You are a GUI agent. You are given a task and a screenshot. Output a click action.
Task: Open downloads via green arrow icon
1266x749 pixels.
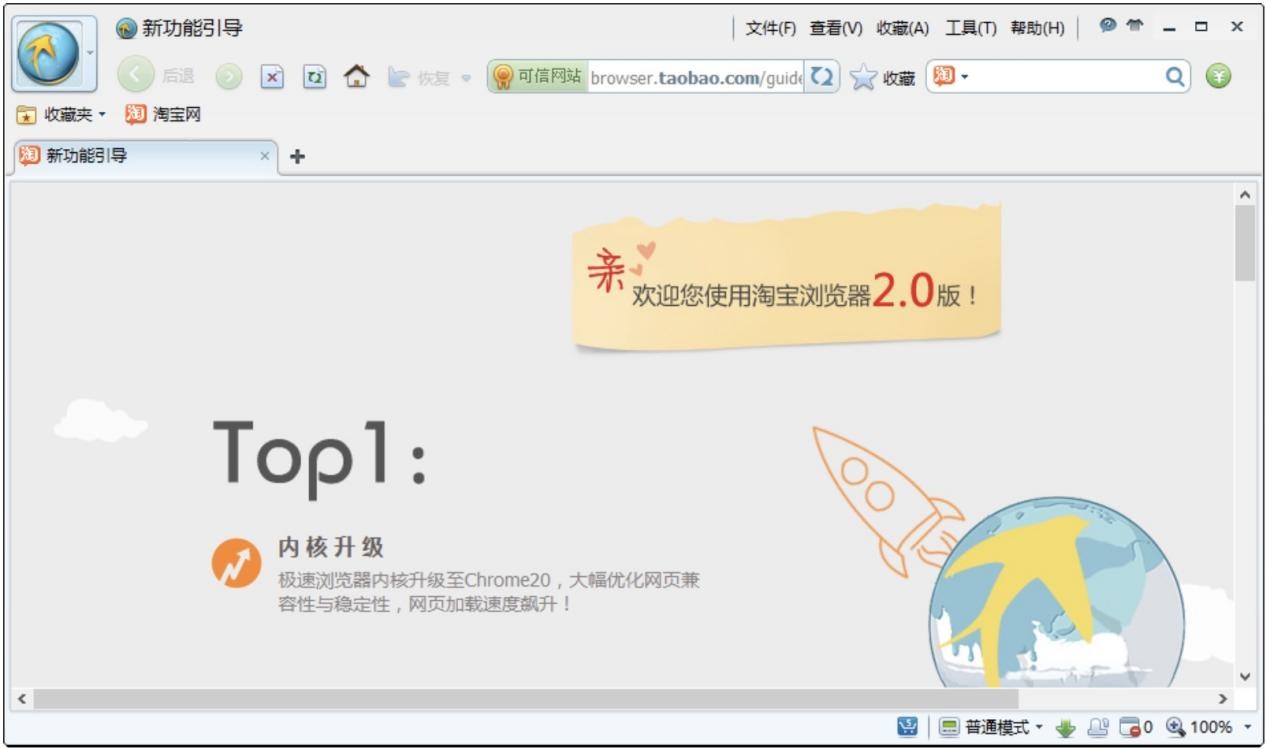[1066, 728]
